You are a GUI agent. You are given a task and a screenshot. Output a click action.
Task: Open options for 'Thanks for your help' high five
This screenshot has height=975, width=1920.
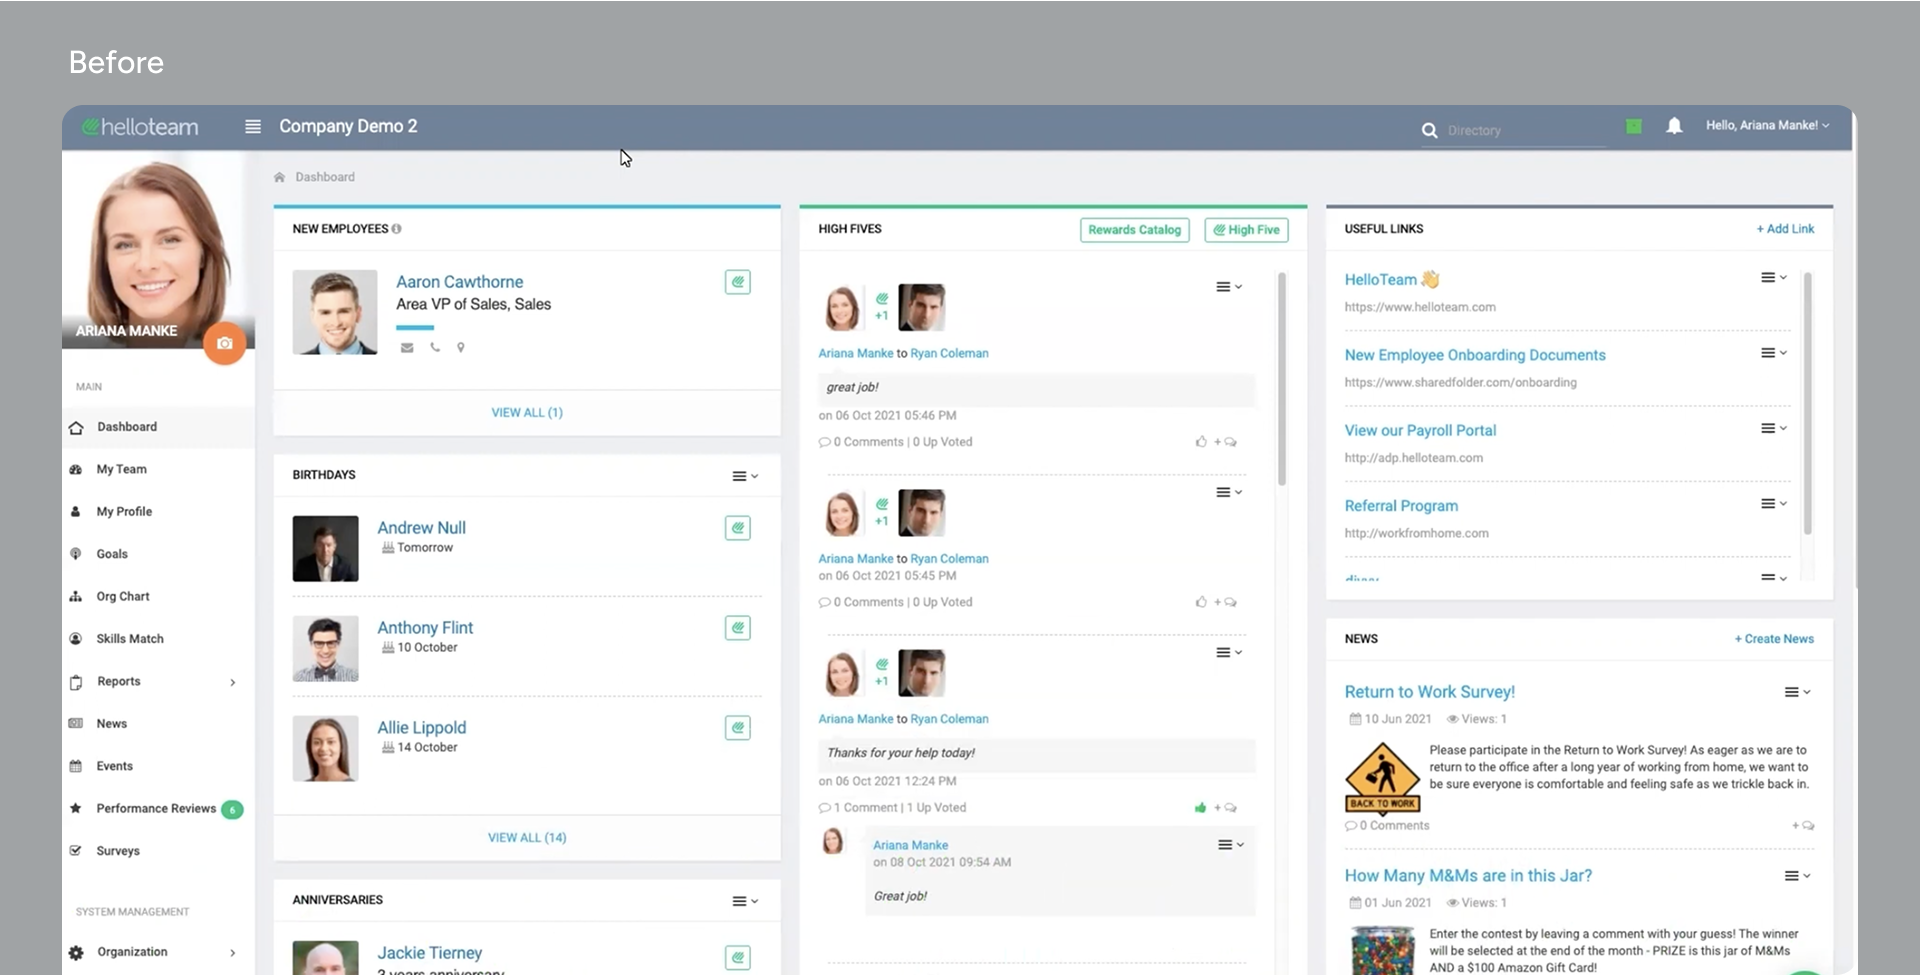click(1229, 652)
